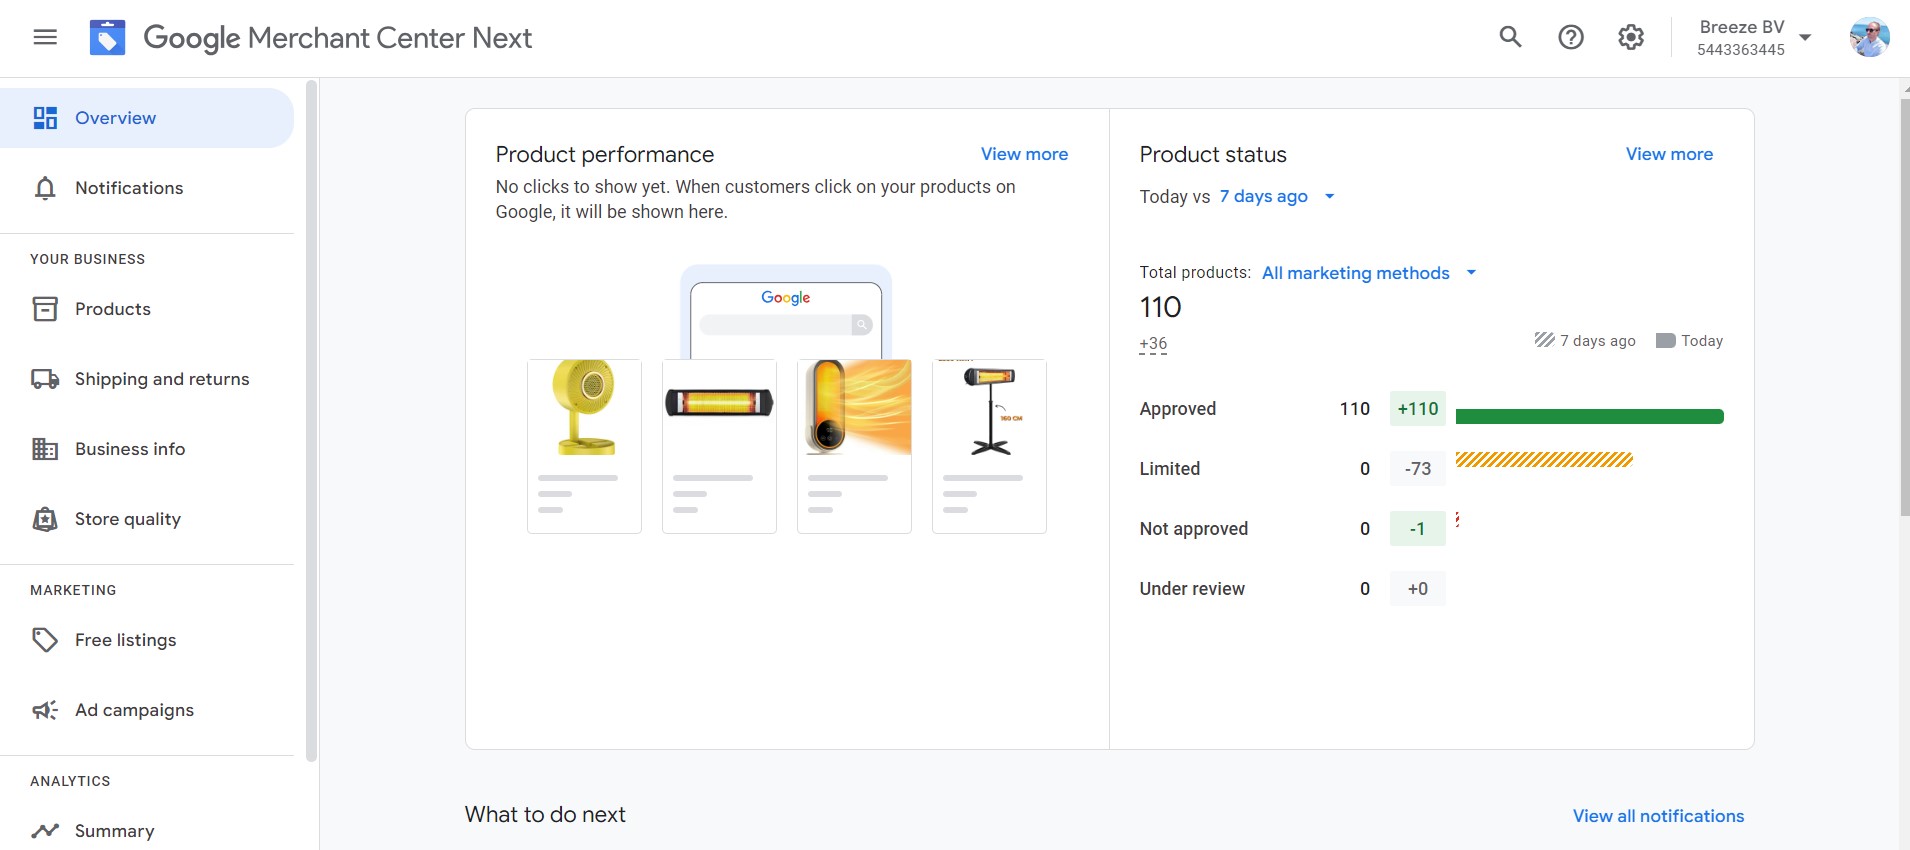Click the green Approved progress bar

point(1589,416)
